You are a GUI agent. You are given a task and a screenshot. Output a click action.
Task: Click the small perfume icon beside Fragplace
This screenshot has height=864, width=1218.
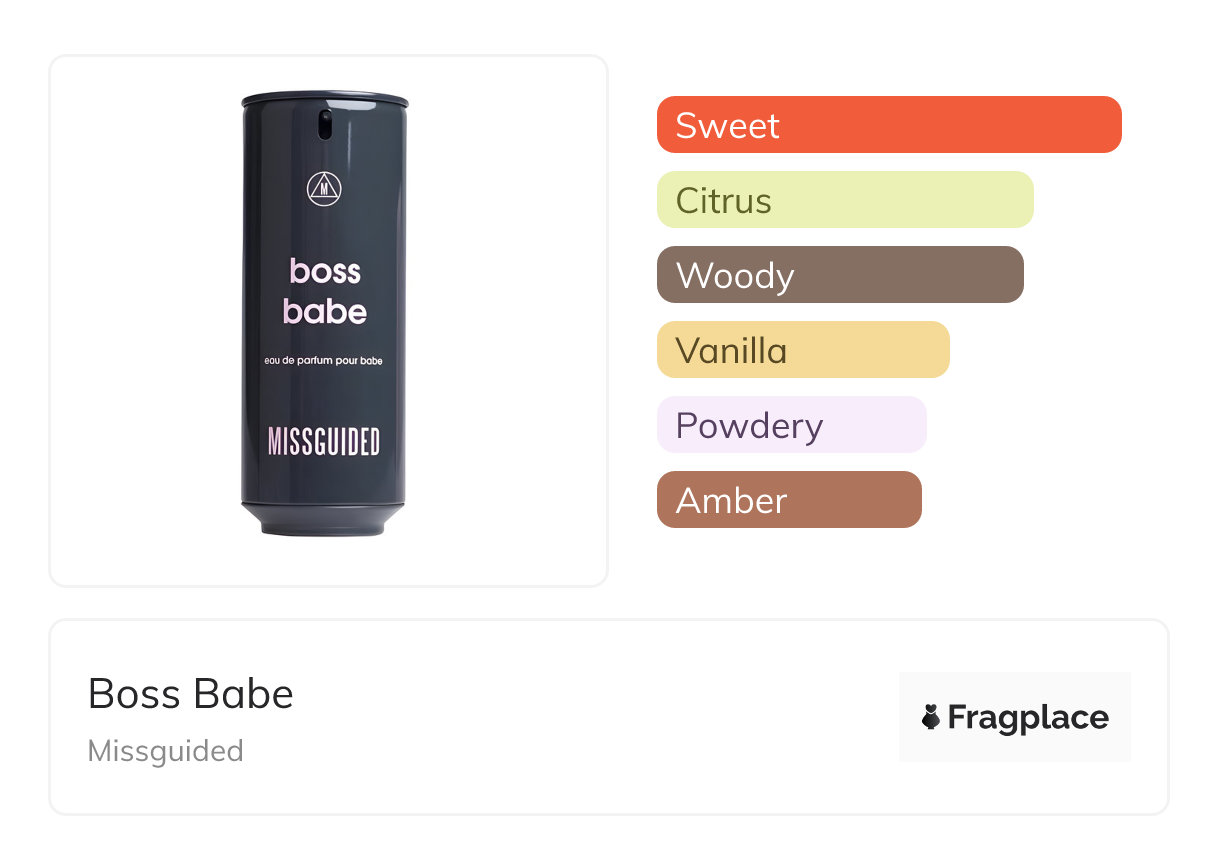point(931,717)
